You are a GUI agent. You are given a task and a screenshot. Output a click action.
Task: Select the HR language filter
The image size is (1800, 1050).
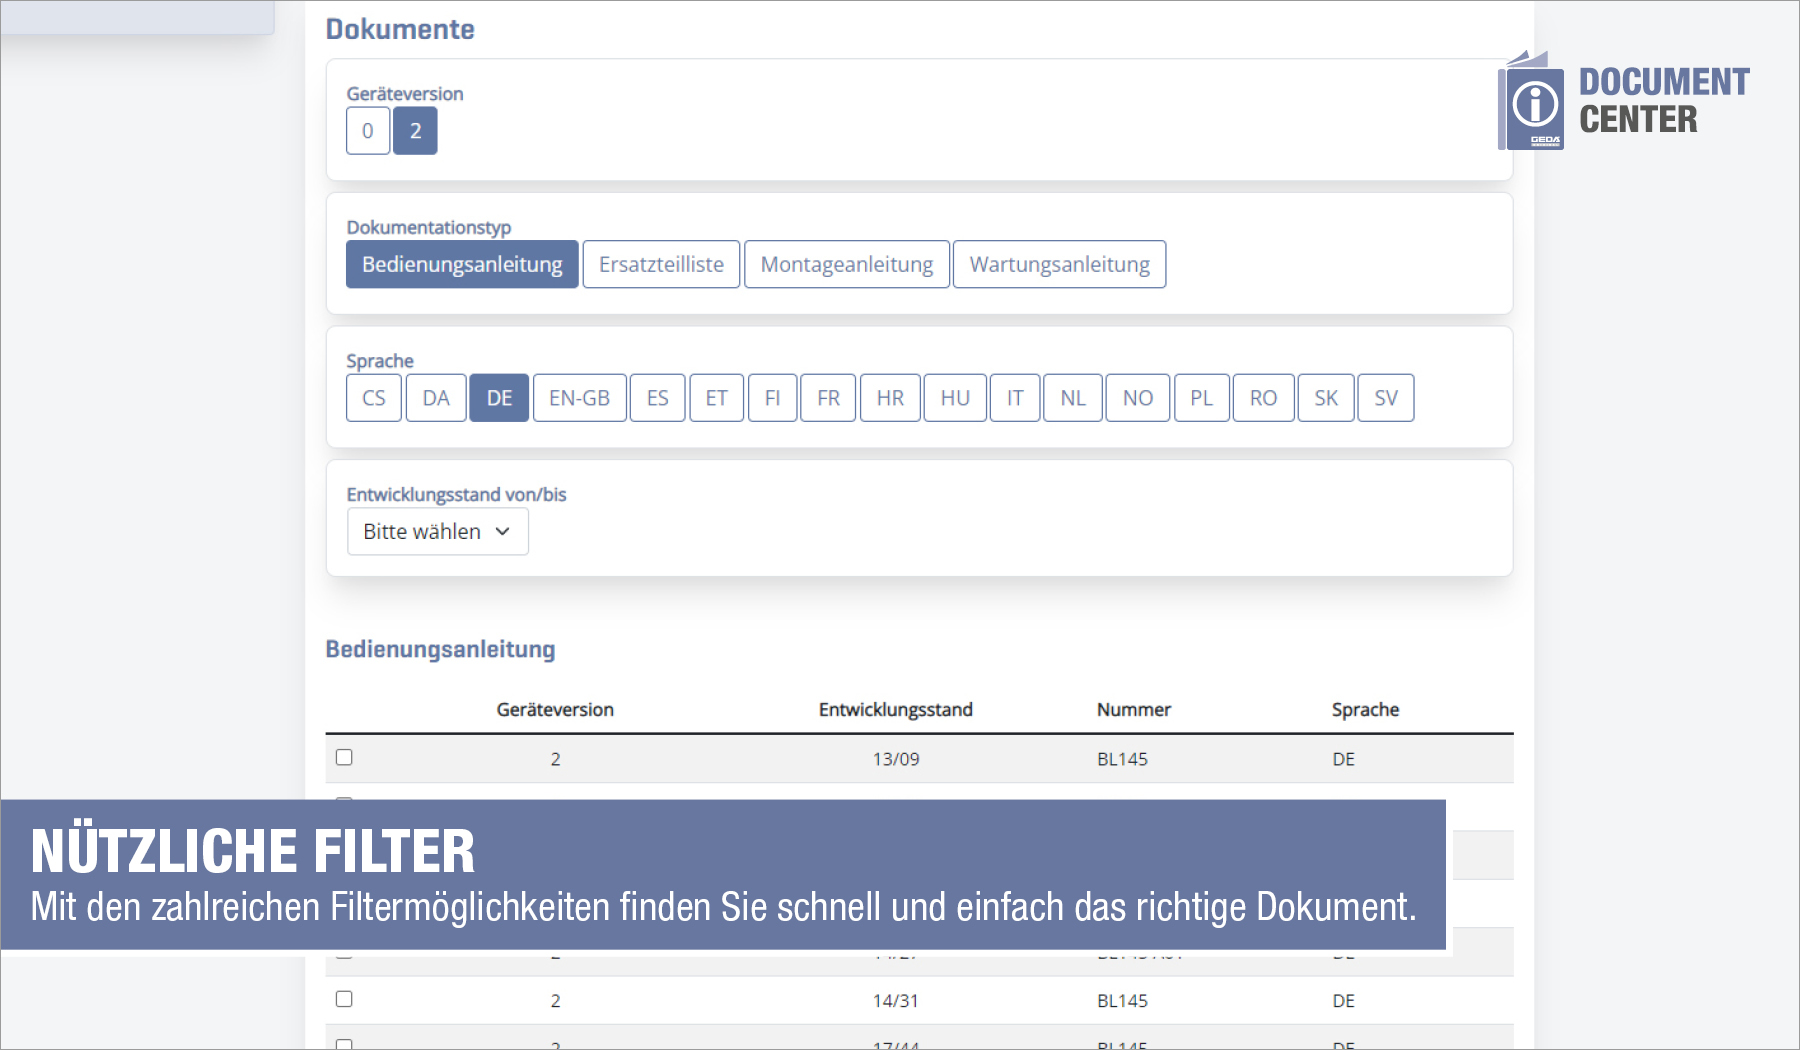click(890, 398)
